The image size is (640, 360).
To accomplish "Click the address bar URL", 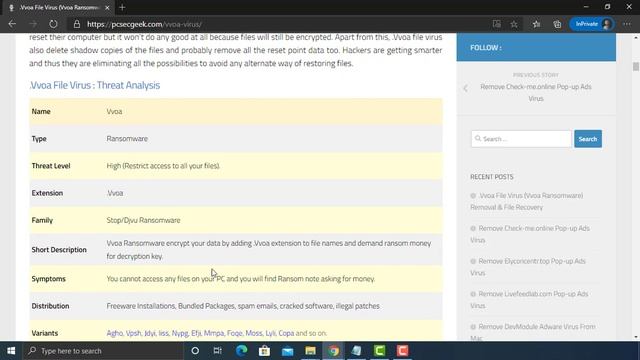I will [x=144, y=24].
